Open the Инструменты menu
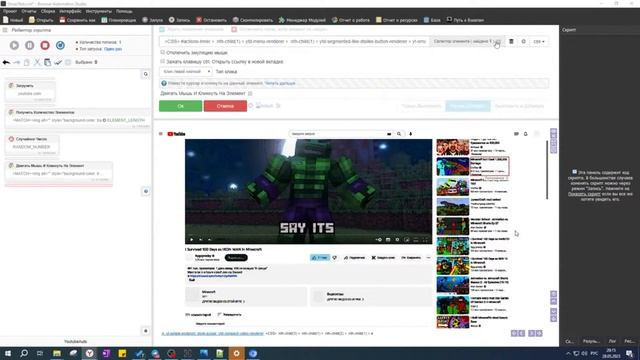Image resolution: width=640 pixels, height=360 pixels. [x=98, y=11]
